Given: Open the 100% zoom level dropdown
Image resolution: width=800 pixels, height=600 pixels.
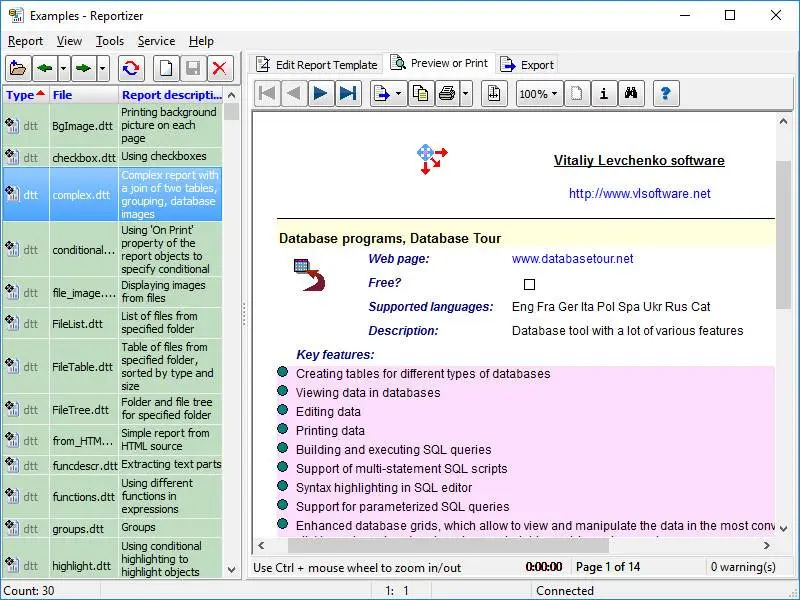Looking at the screenshot, I should [539, 93].
